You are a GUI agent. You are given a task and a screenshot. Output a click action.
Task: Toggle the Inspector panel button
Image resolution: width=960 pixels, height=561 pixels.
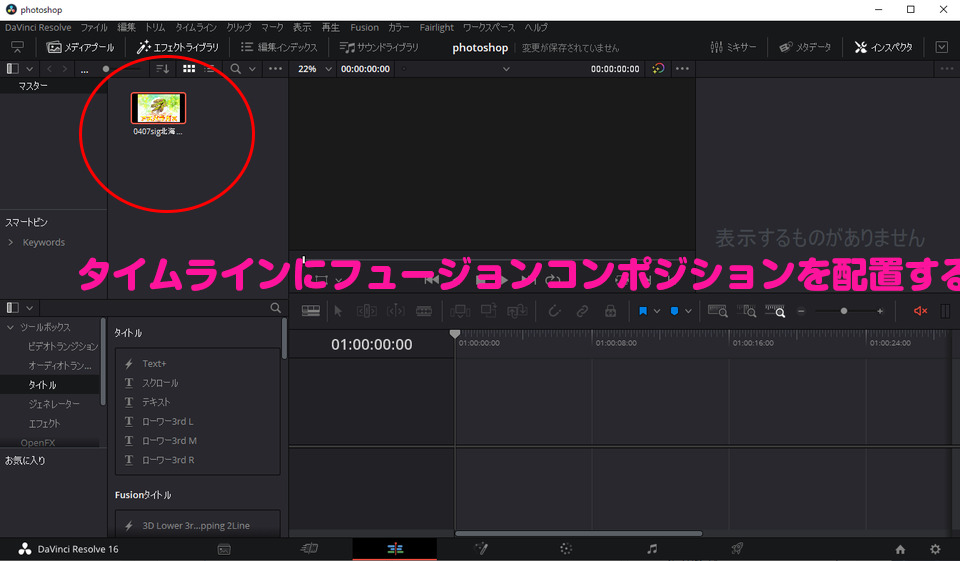883,47
